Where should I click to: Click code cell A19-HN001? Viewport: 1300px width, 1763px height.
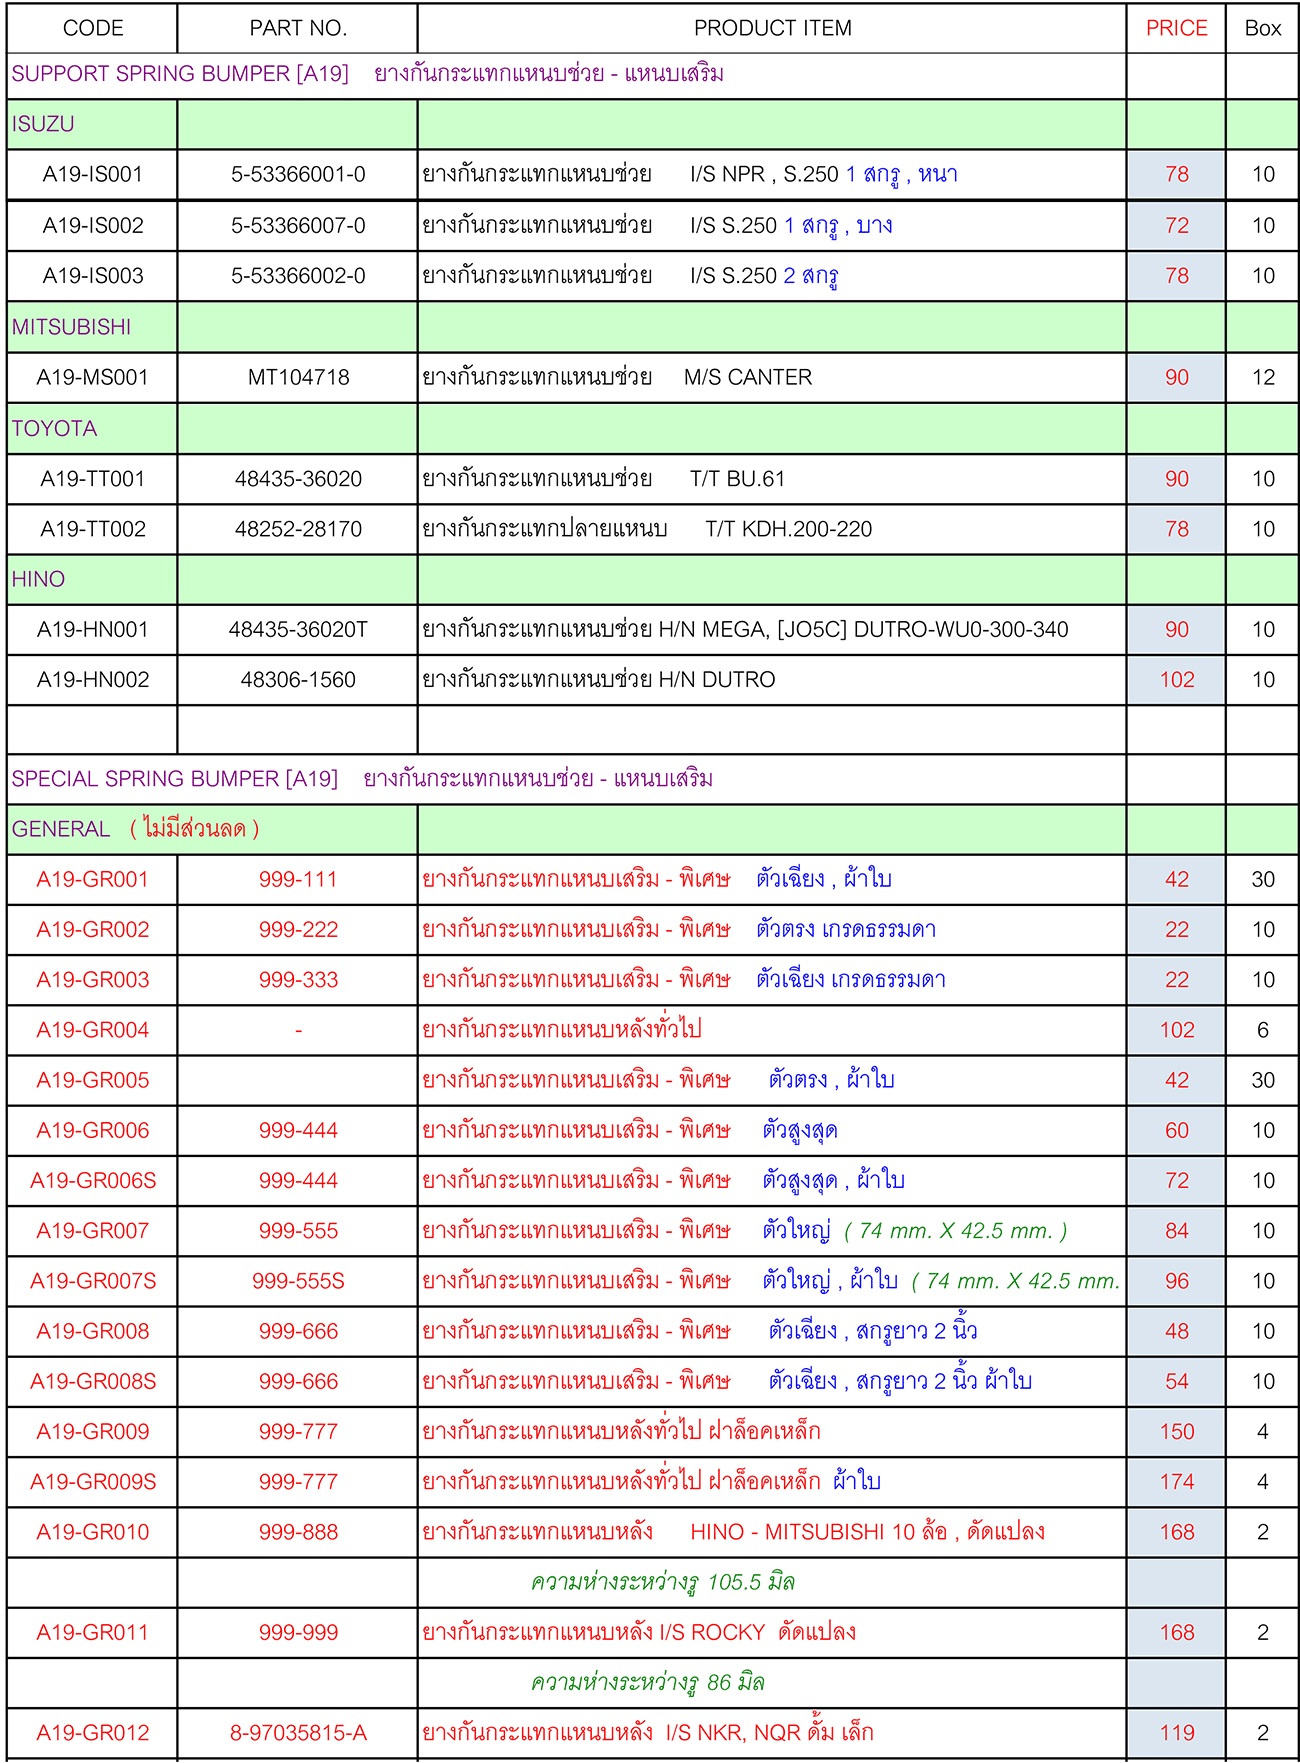[93, 630]
